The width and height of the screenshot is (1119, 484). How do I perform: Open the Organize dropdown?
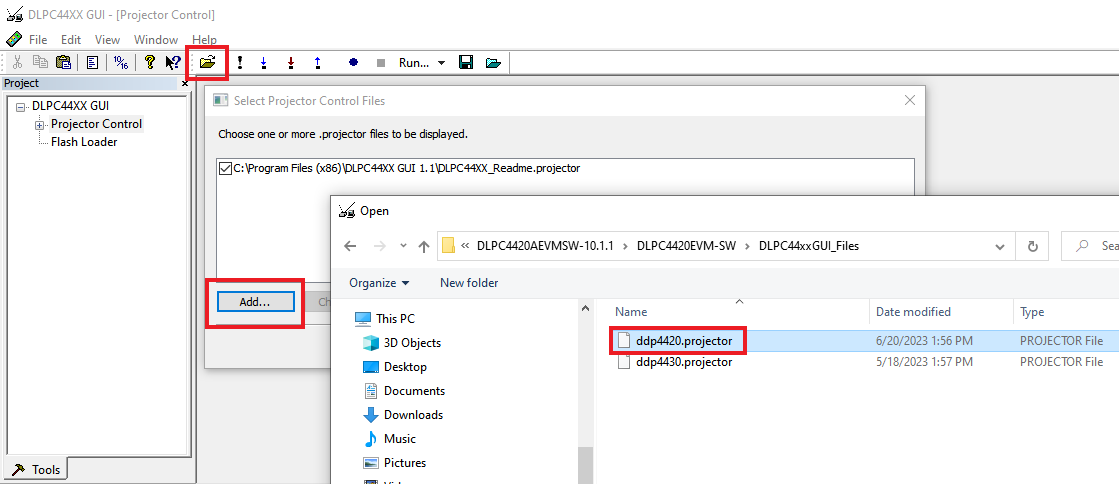[379, 283]
